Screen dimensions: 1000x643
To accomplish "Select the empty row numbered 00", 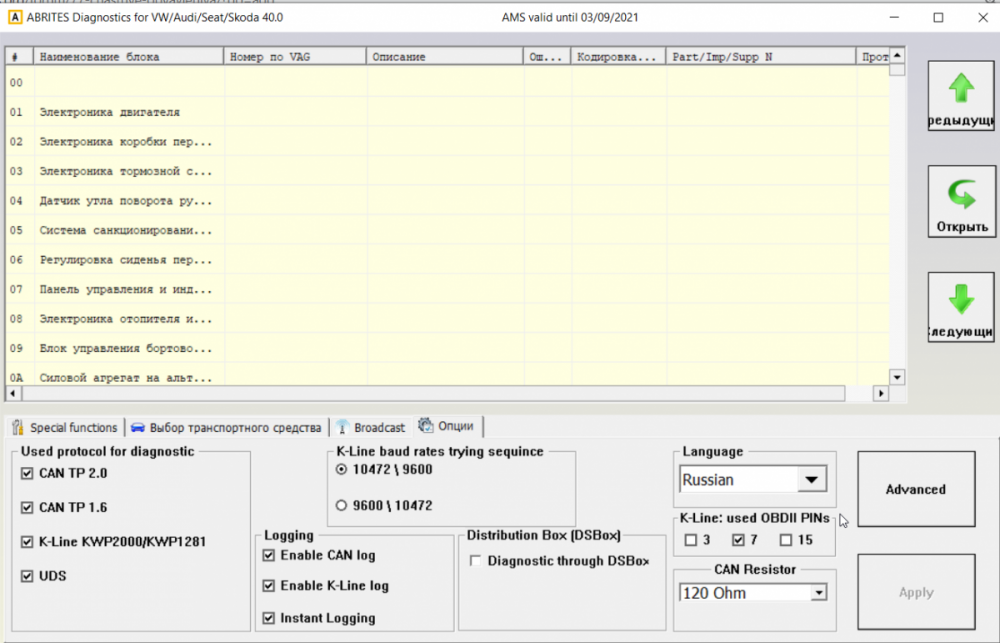I will point(447,82).
